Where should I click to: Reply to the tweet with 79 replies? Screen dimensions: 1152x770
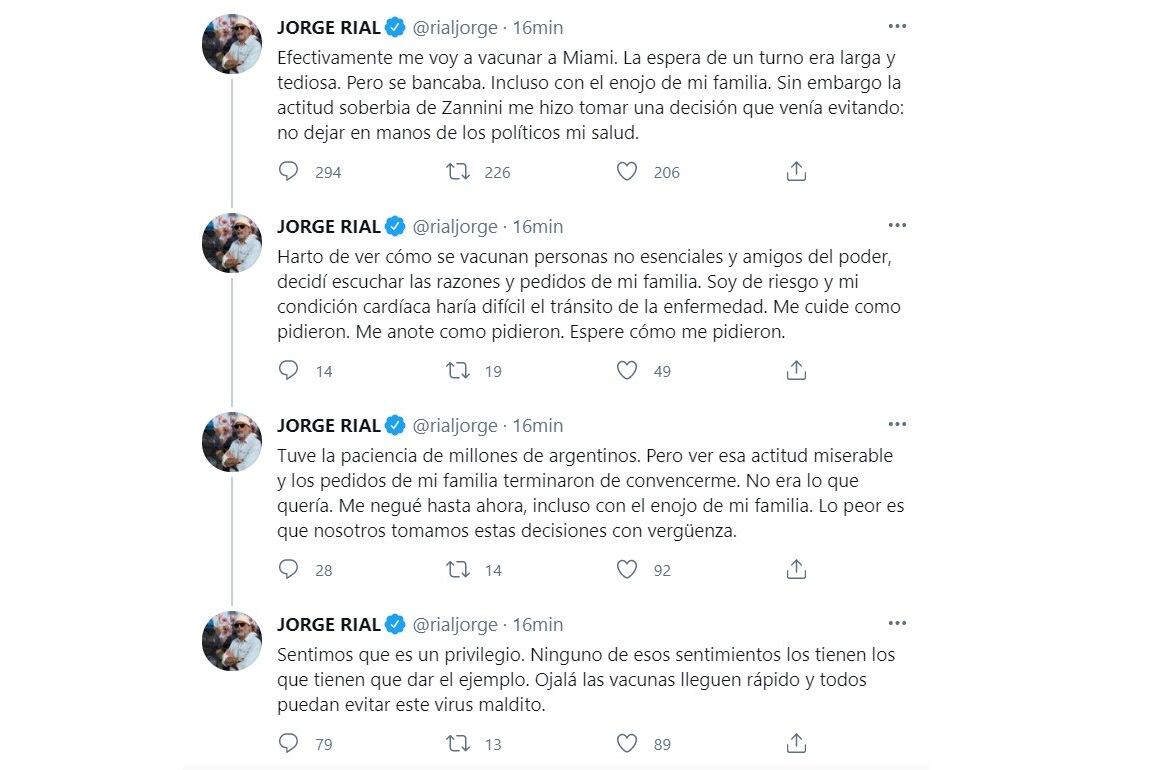pos(288,743)
